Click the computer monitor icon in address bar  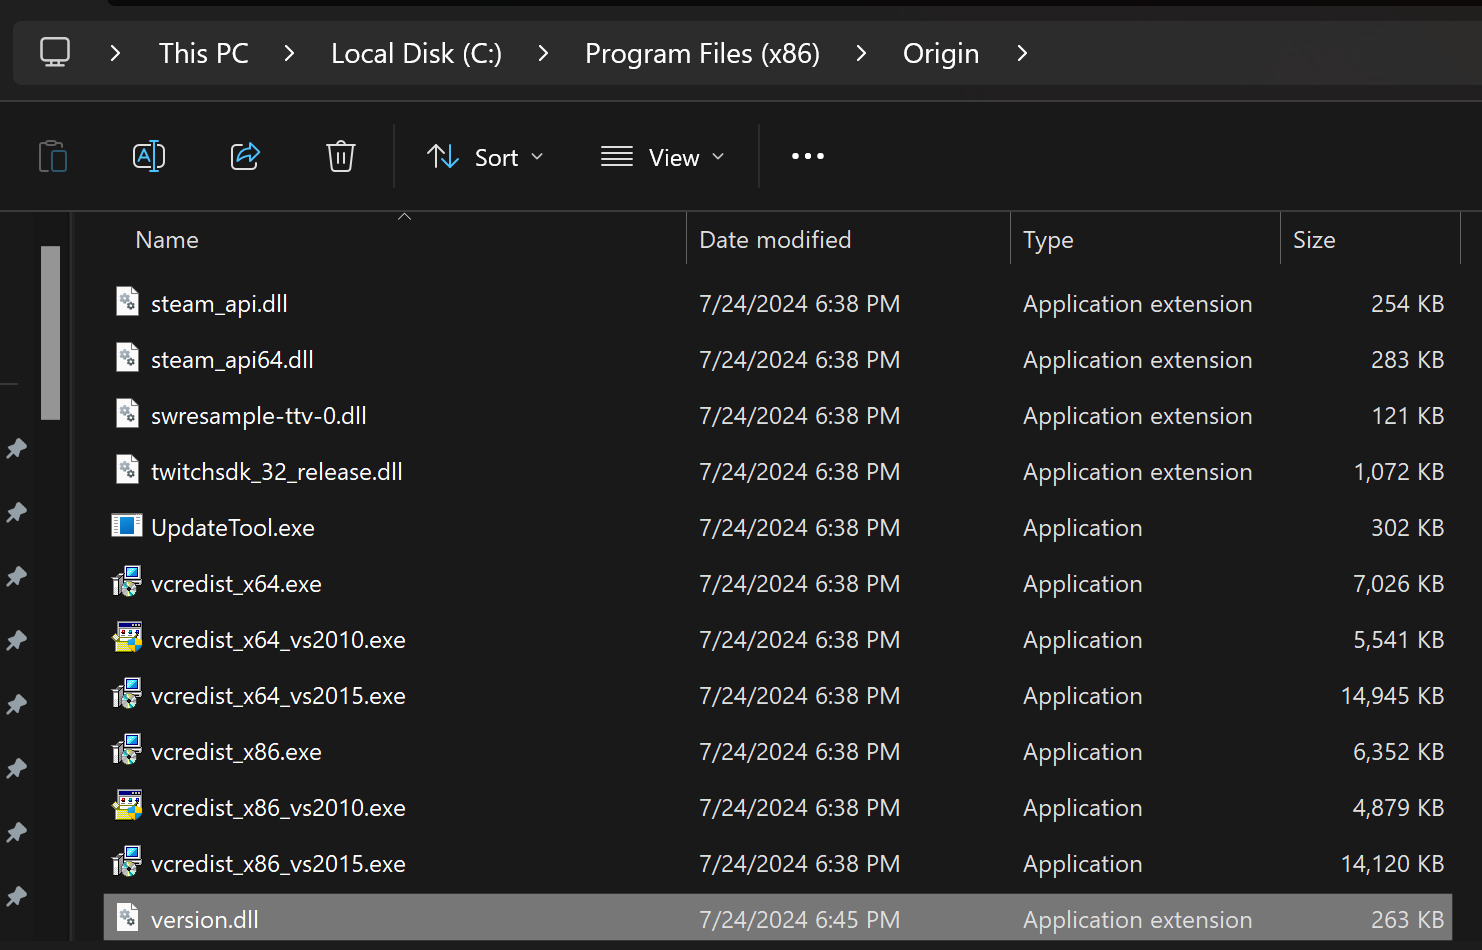pos(55,53)
